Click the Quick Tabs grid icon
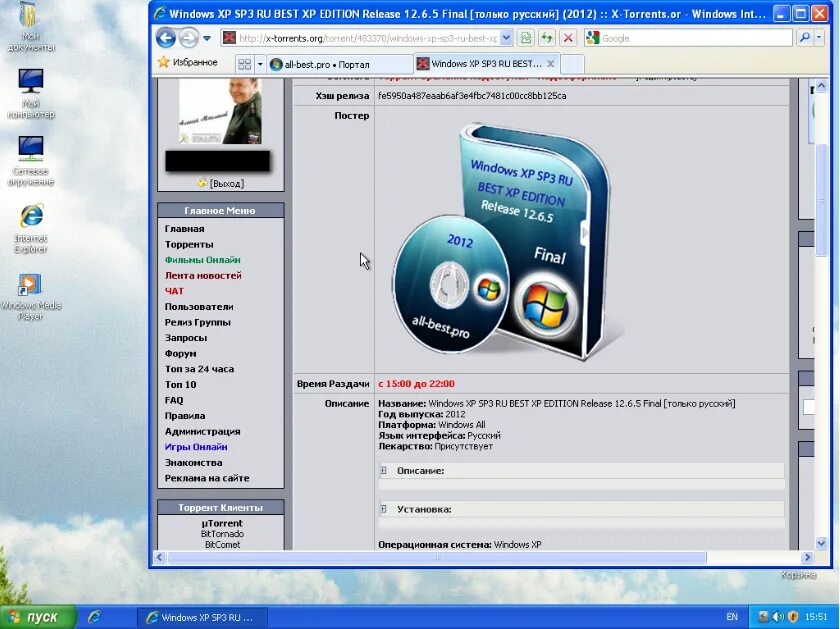The height and width of the screenshot is (629, 840). pos(243,61)
